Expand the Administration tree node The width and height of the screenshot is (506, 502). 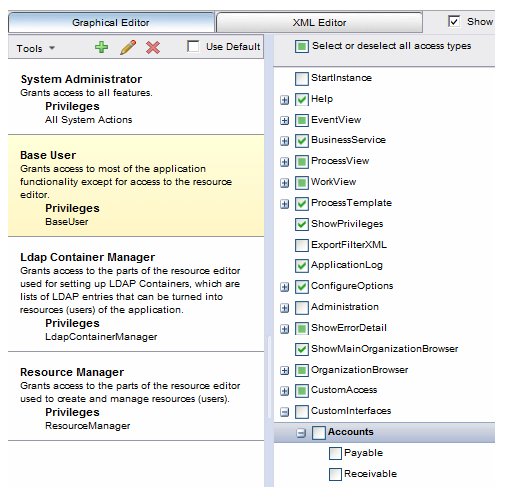(x=284, y=308)
